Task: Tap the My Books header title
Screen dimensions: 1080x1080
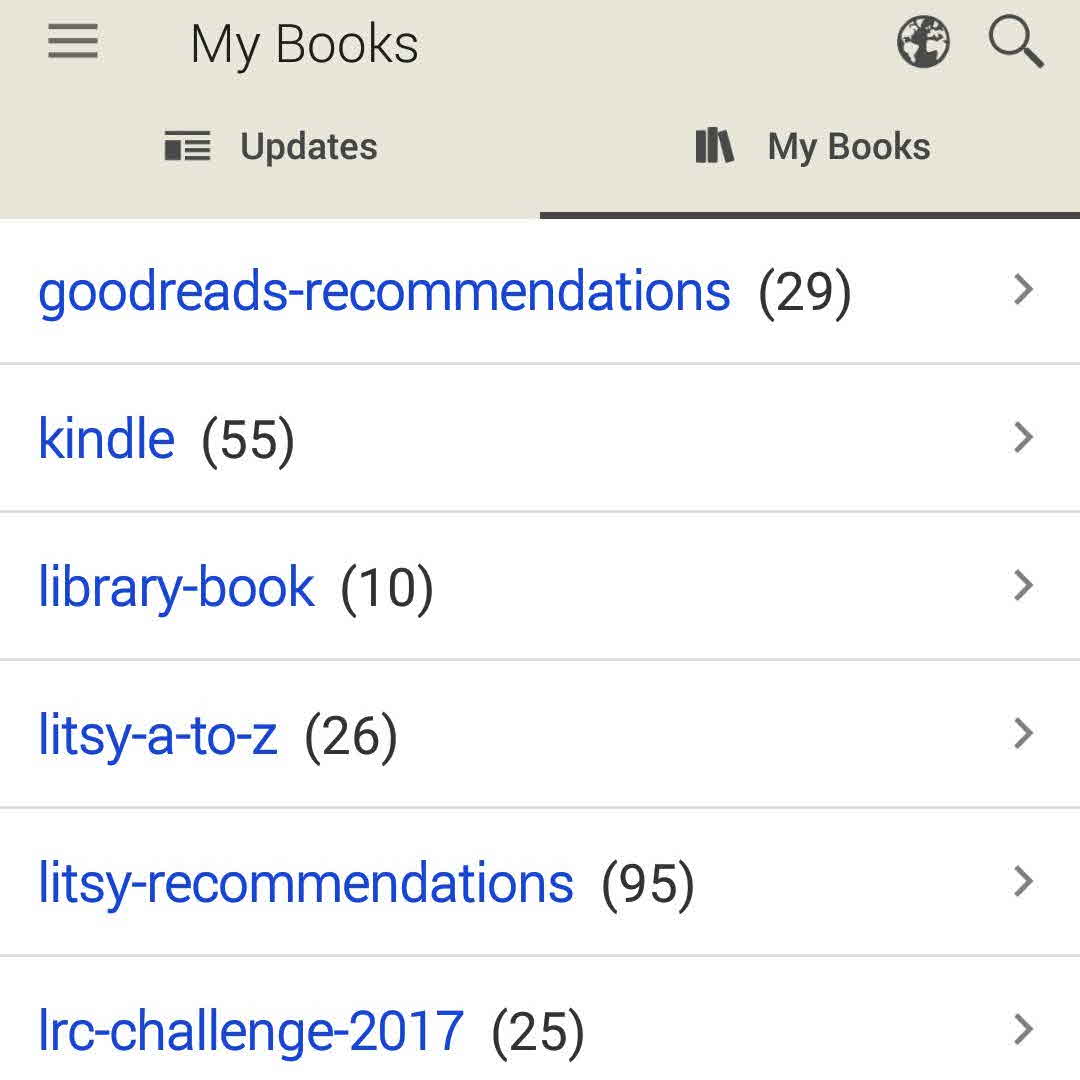Action: [304, 46]
